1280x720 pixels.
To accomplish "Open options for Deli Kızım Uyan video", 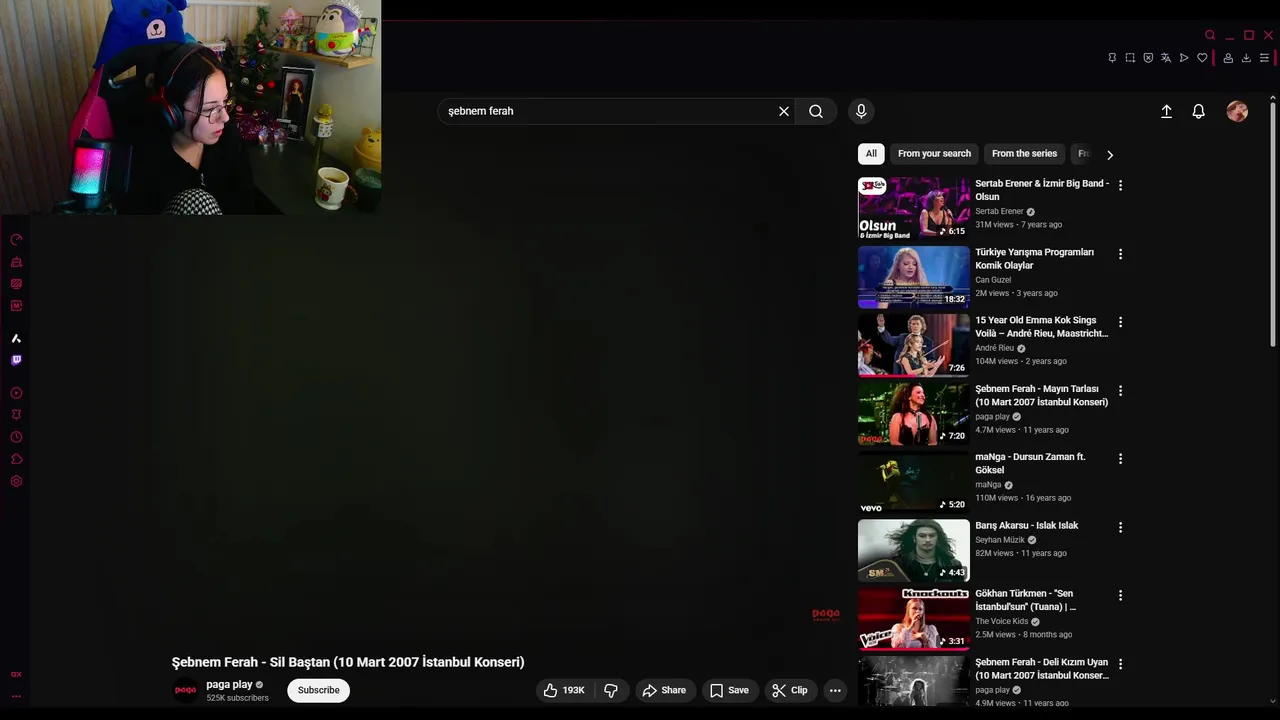I will (x=1120, y=664).
